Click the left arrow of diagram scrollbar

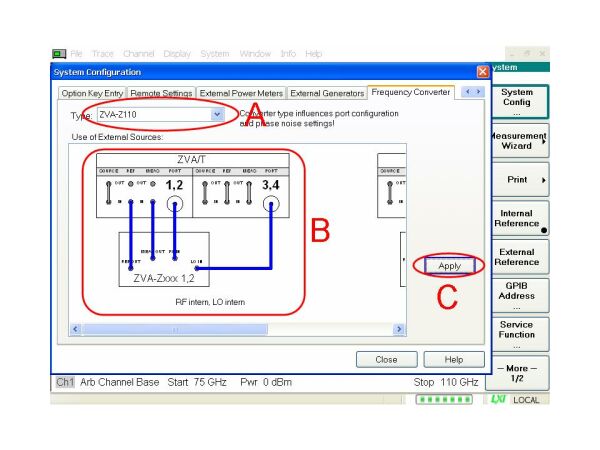75,329
